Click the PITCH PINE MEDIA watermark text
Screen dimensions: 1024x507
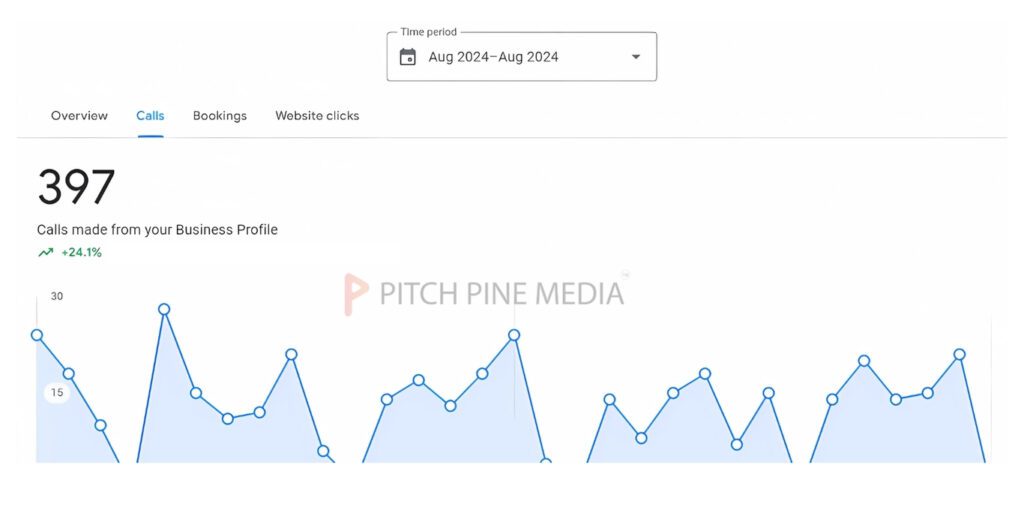501,293
